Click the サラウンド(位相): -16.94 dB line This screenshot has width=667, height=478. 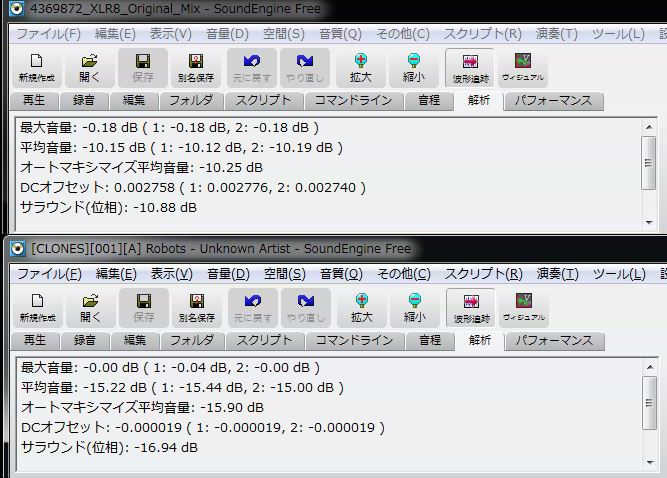click(x=109, y=447)
